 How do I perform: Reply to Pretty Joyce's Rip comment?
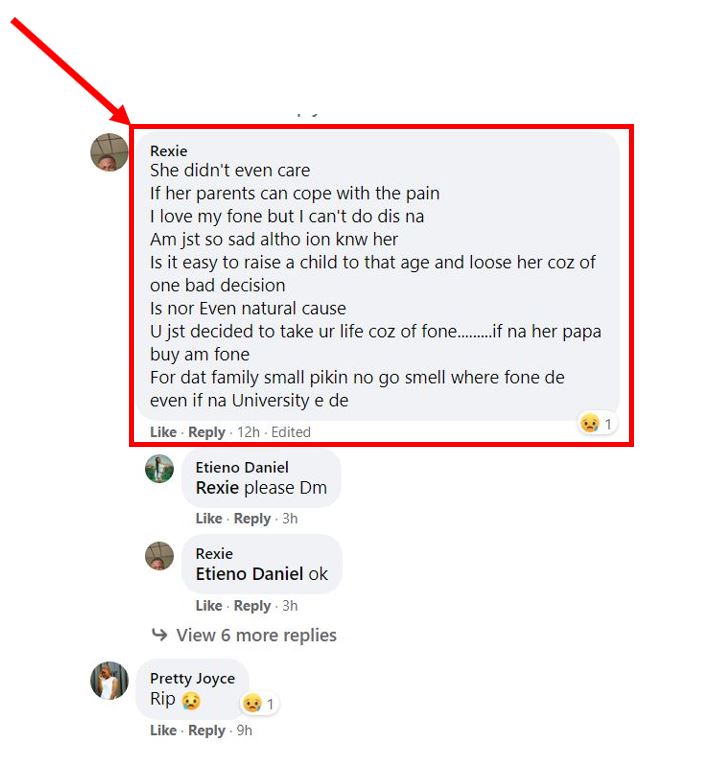click(207, 730)
